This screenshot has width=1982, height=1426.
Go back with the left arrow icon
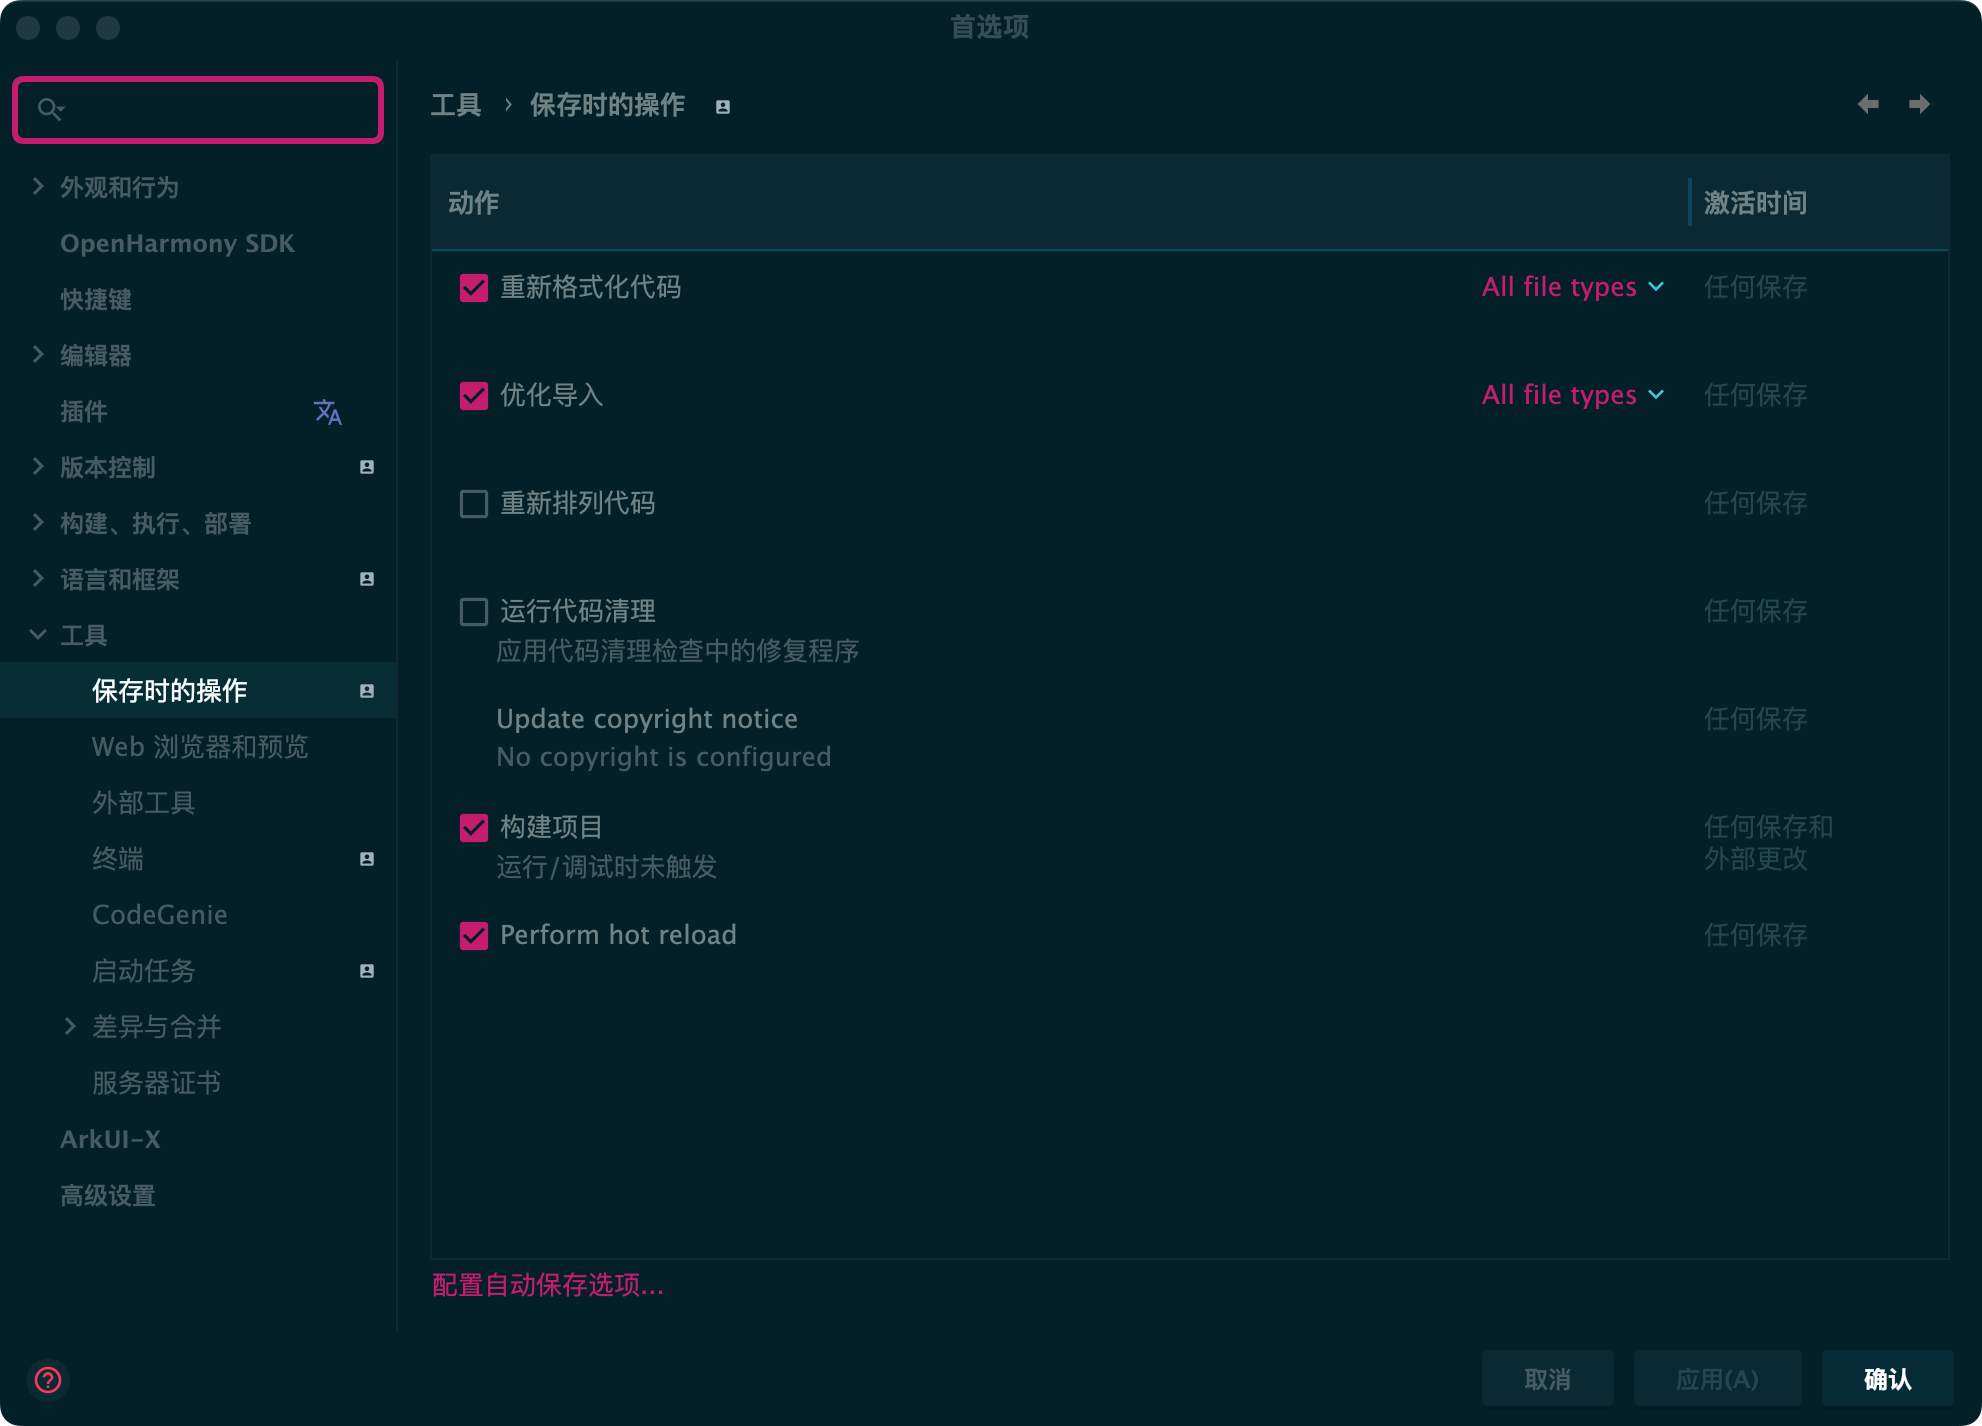click(1868, 104)
